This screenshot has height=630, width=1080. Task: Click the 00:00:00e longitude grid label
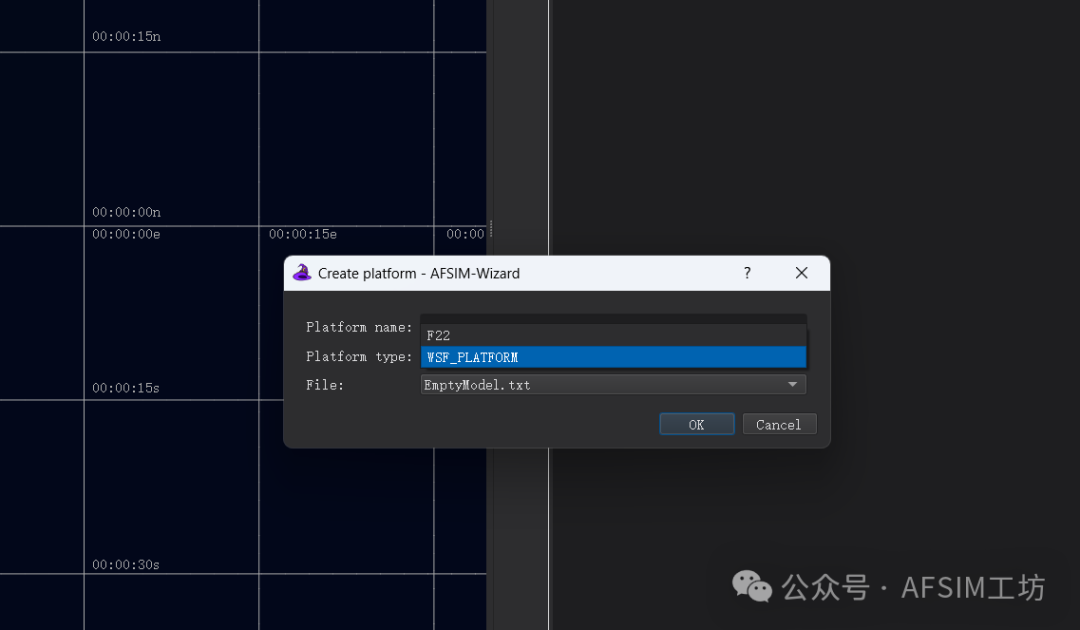tap(126, 234)
